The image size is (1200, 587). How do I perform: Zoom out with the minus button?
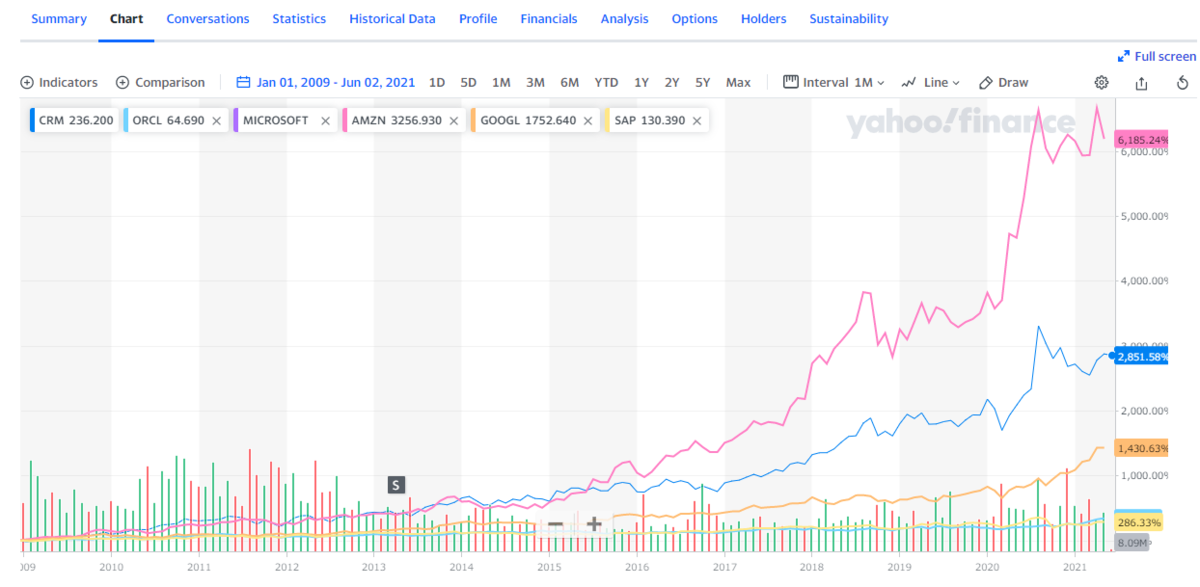point(555,524)
